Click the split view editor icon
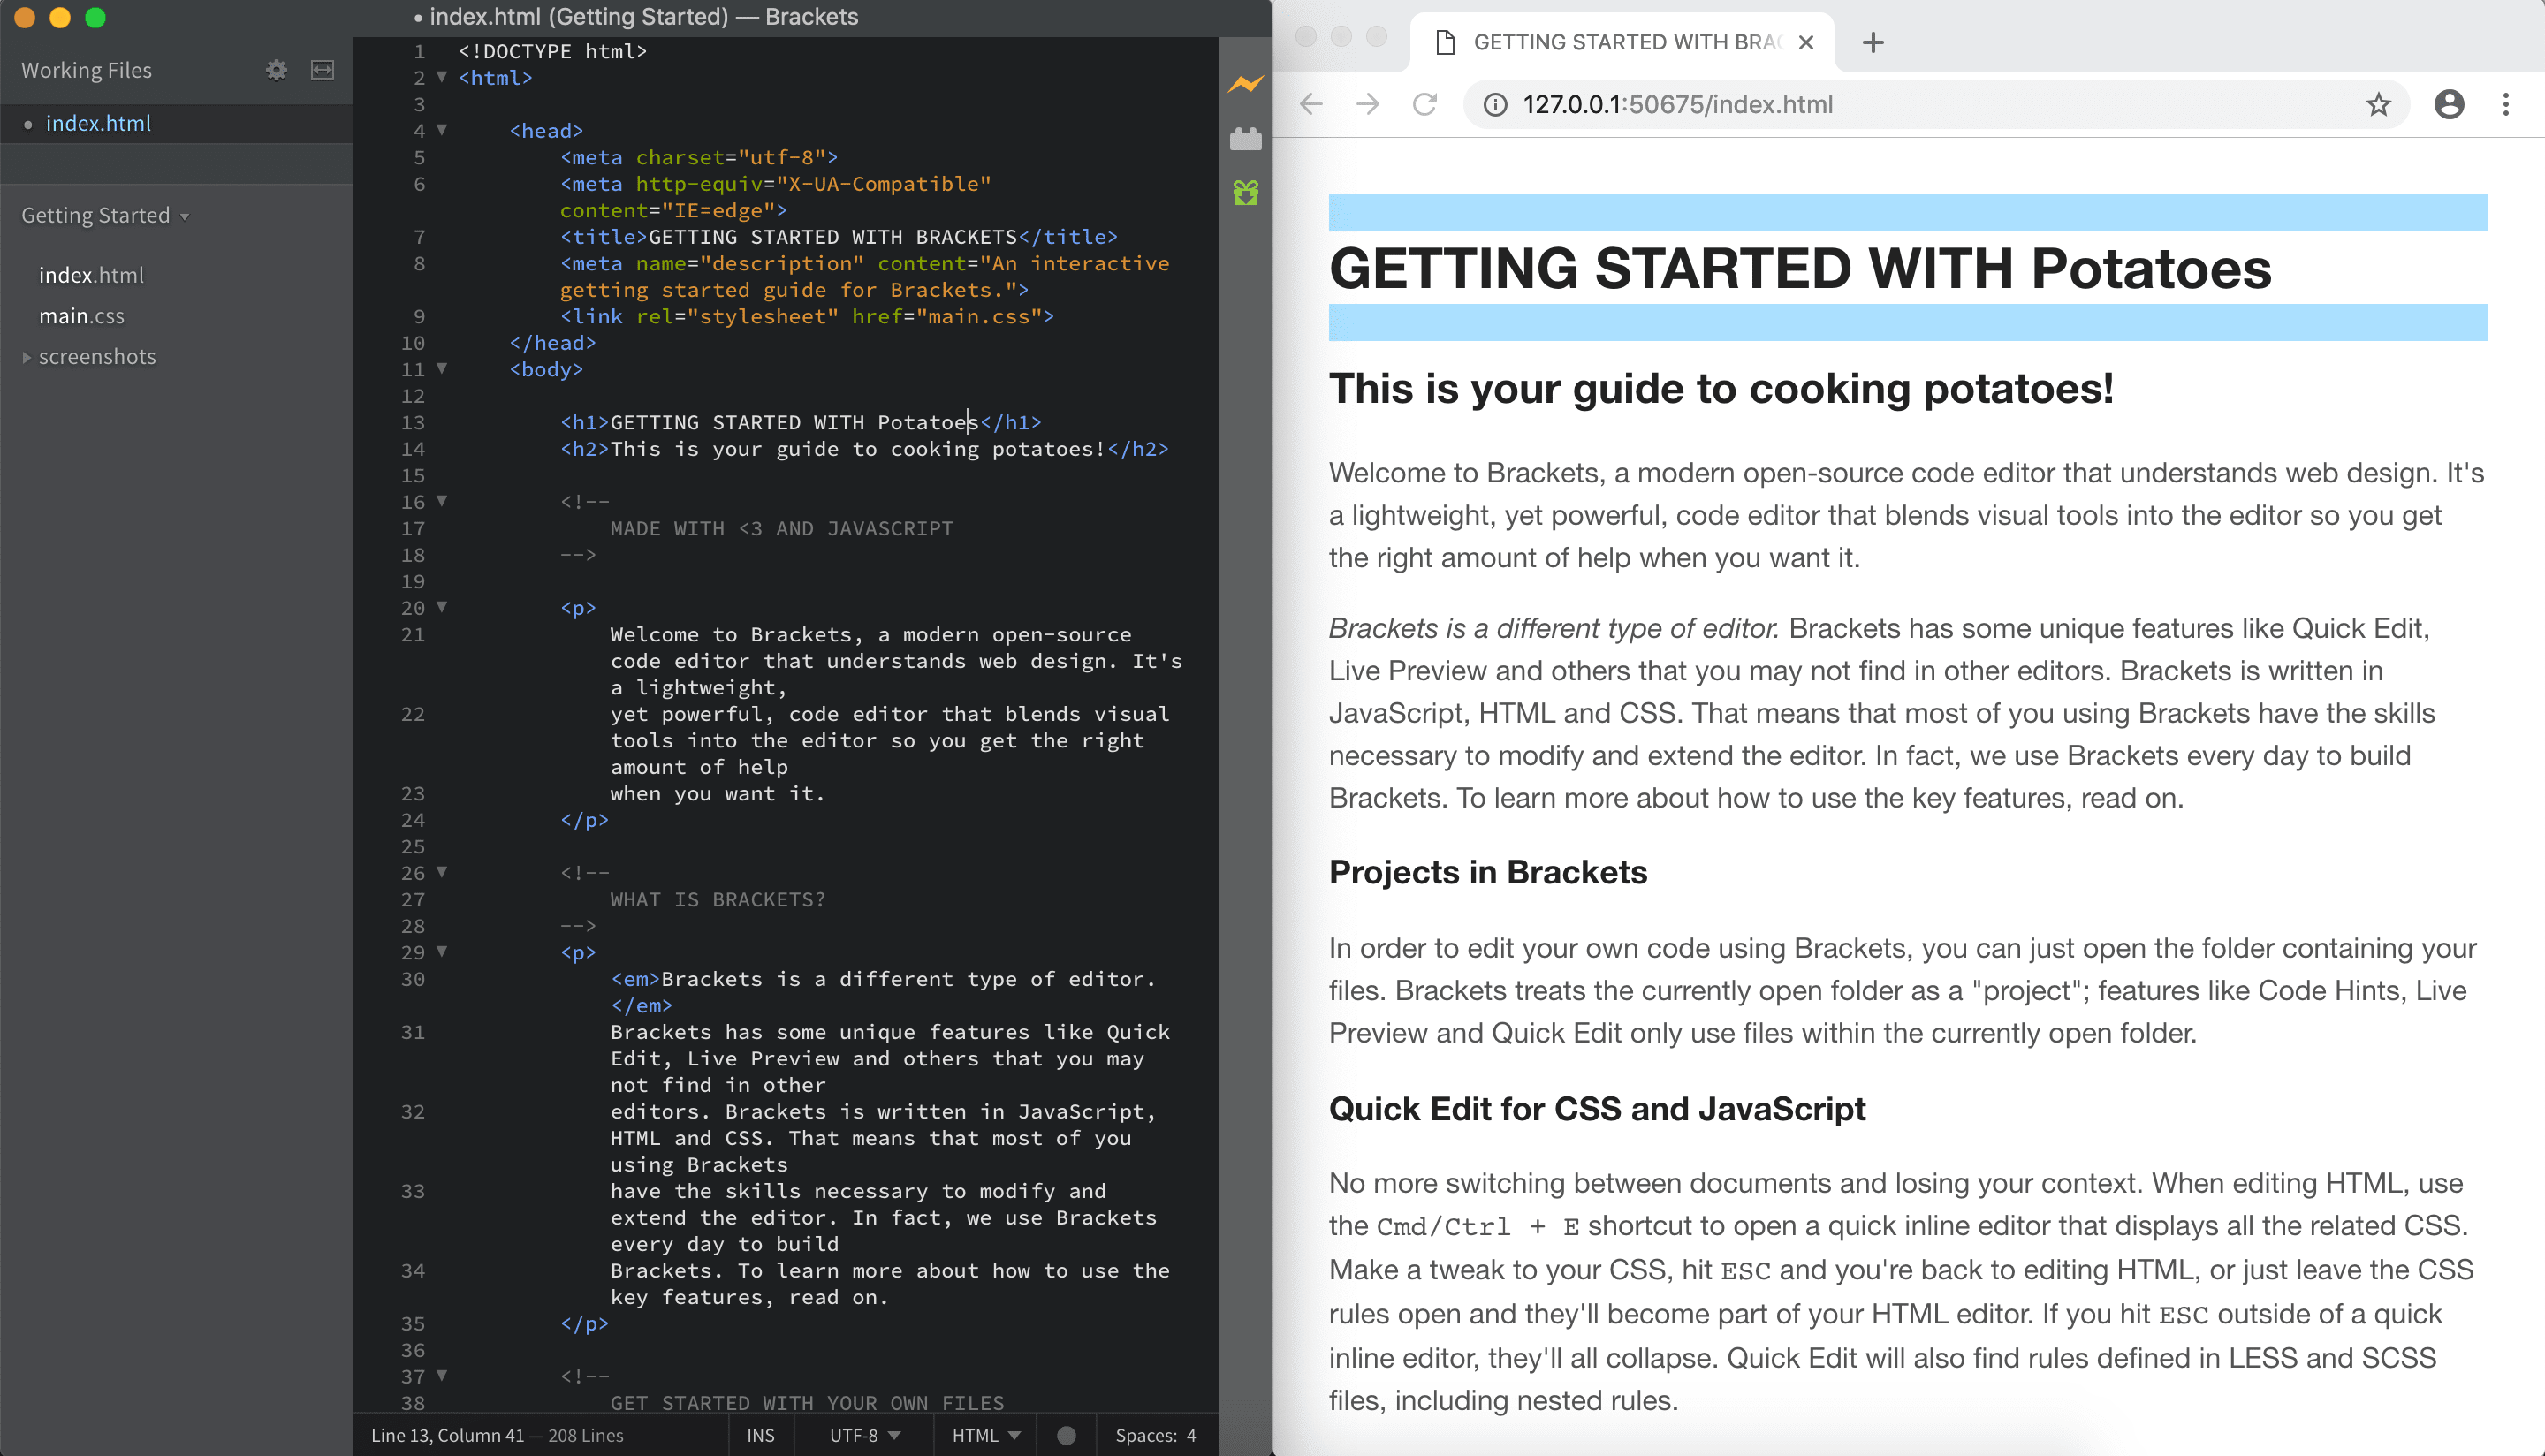2545x1456 pixels. (322, 70)
